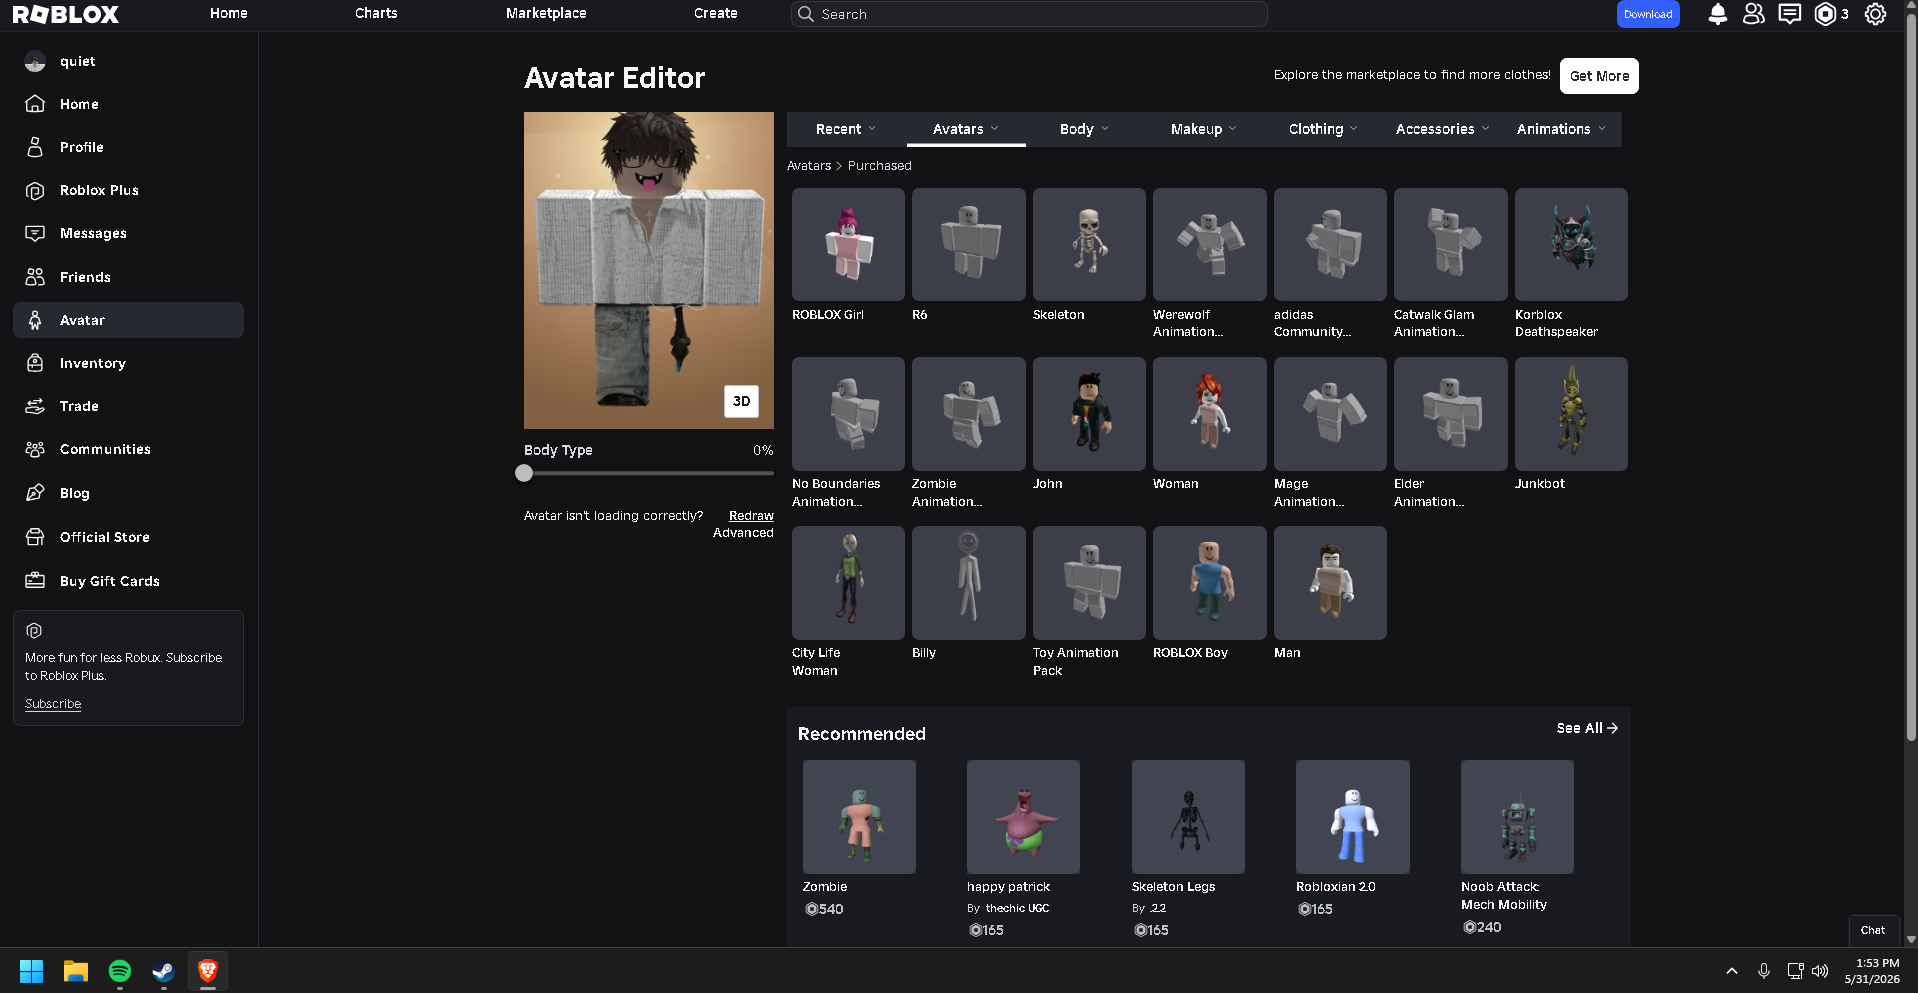This screenshot has width=1918, height=993.
Task: Open the Robux balance icon
Action: click(x=1825, y=14)
